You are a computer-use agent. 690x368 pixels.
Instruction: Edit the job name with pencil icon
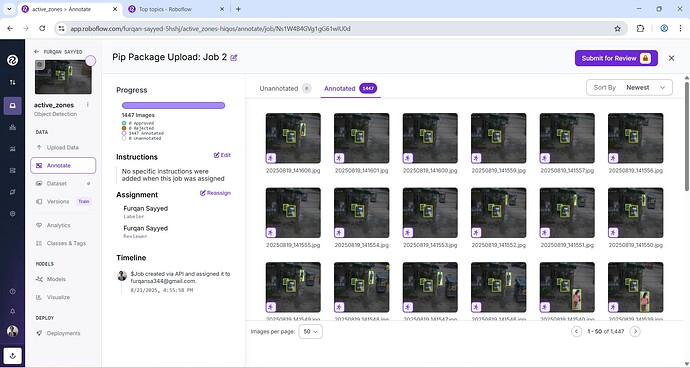(234, 58)
